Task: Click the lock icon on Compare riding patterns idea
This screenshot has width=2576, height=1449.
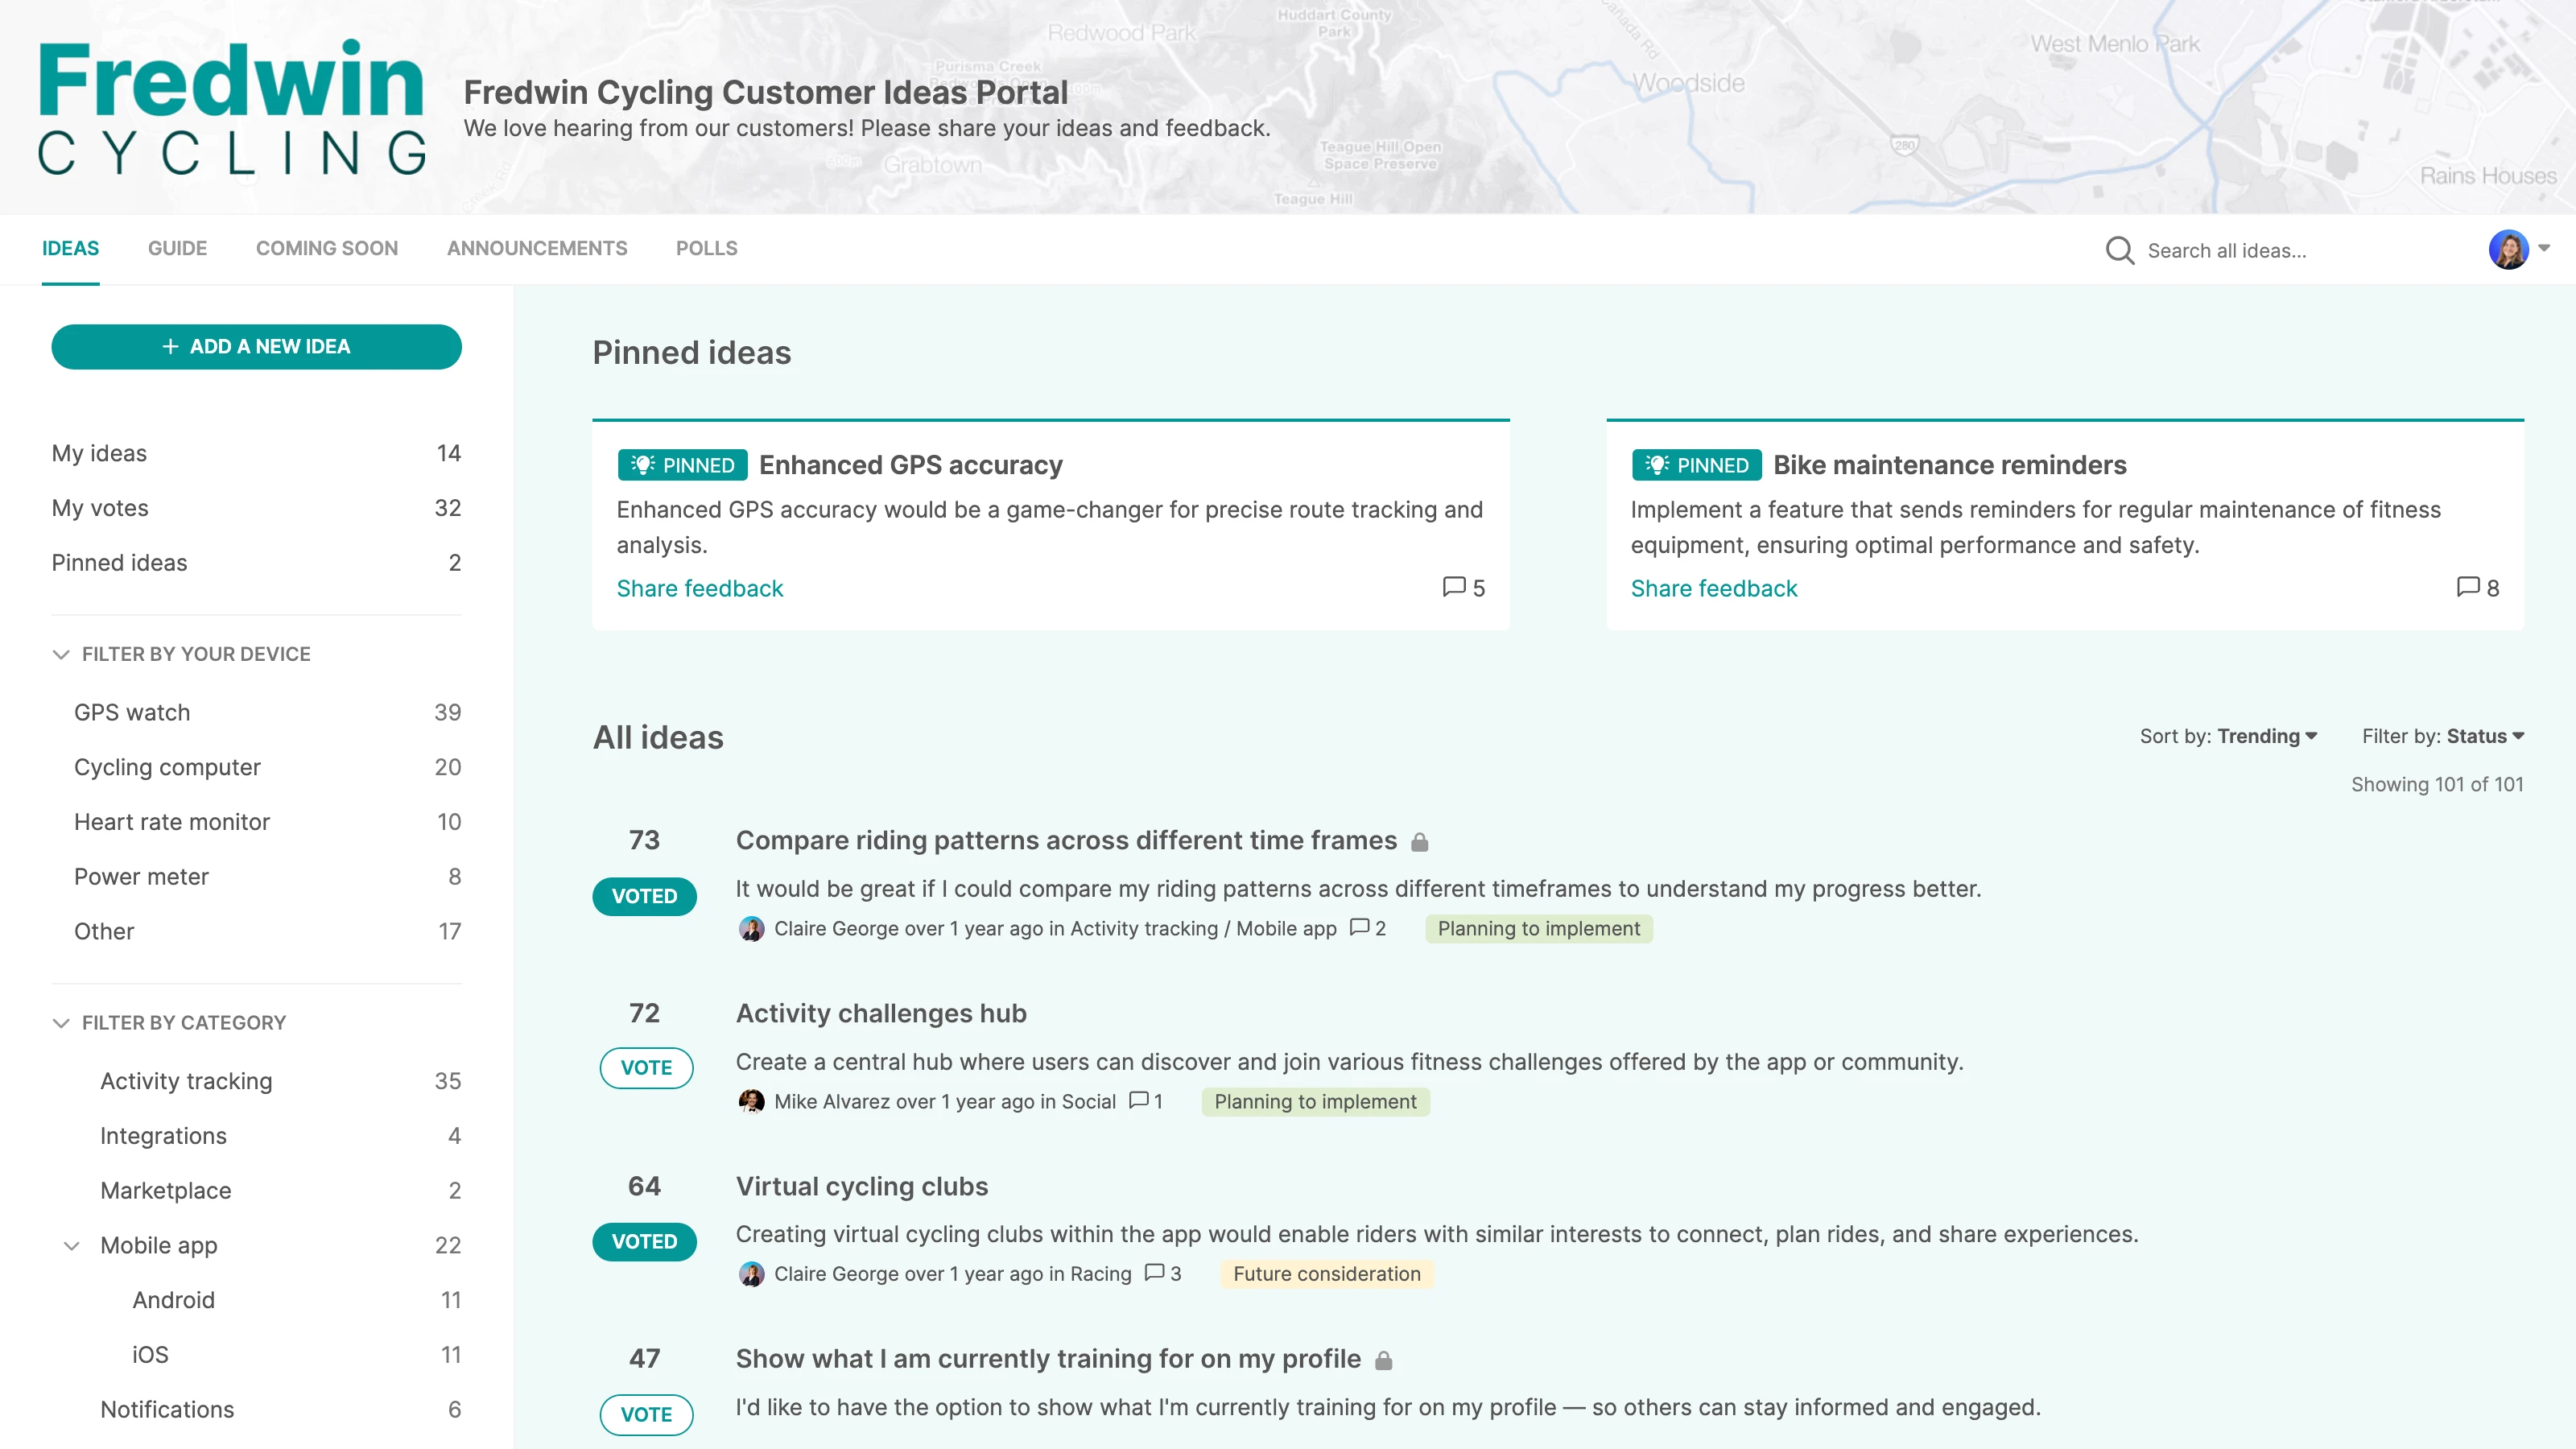Action: pyautogui.click(x=1421, y=841)
